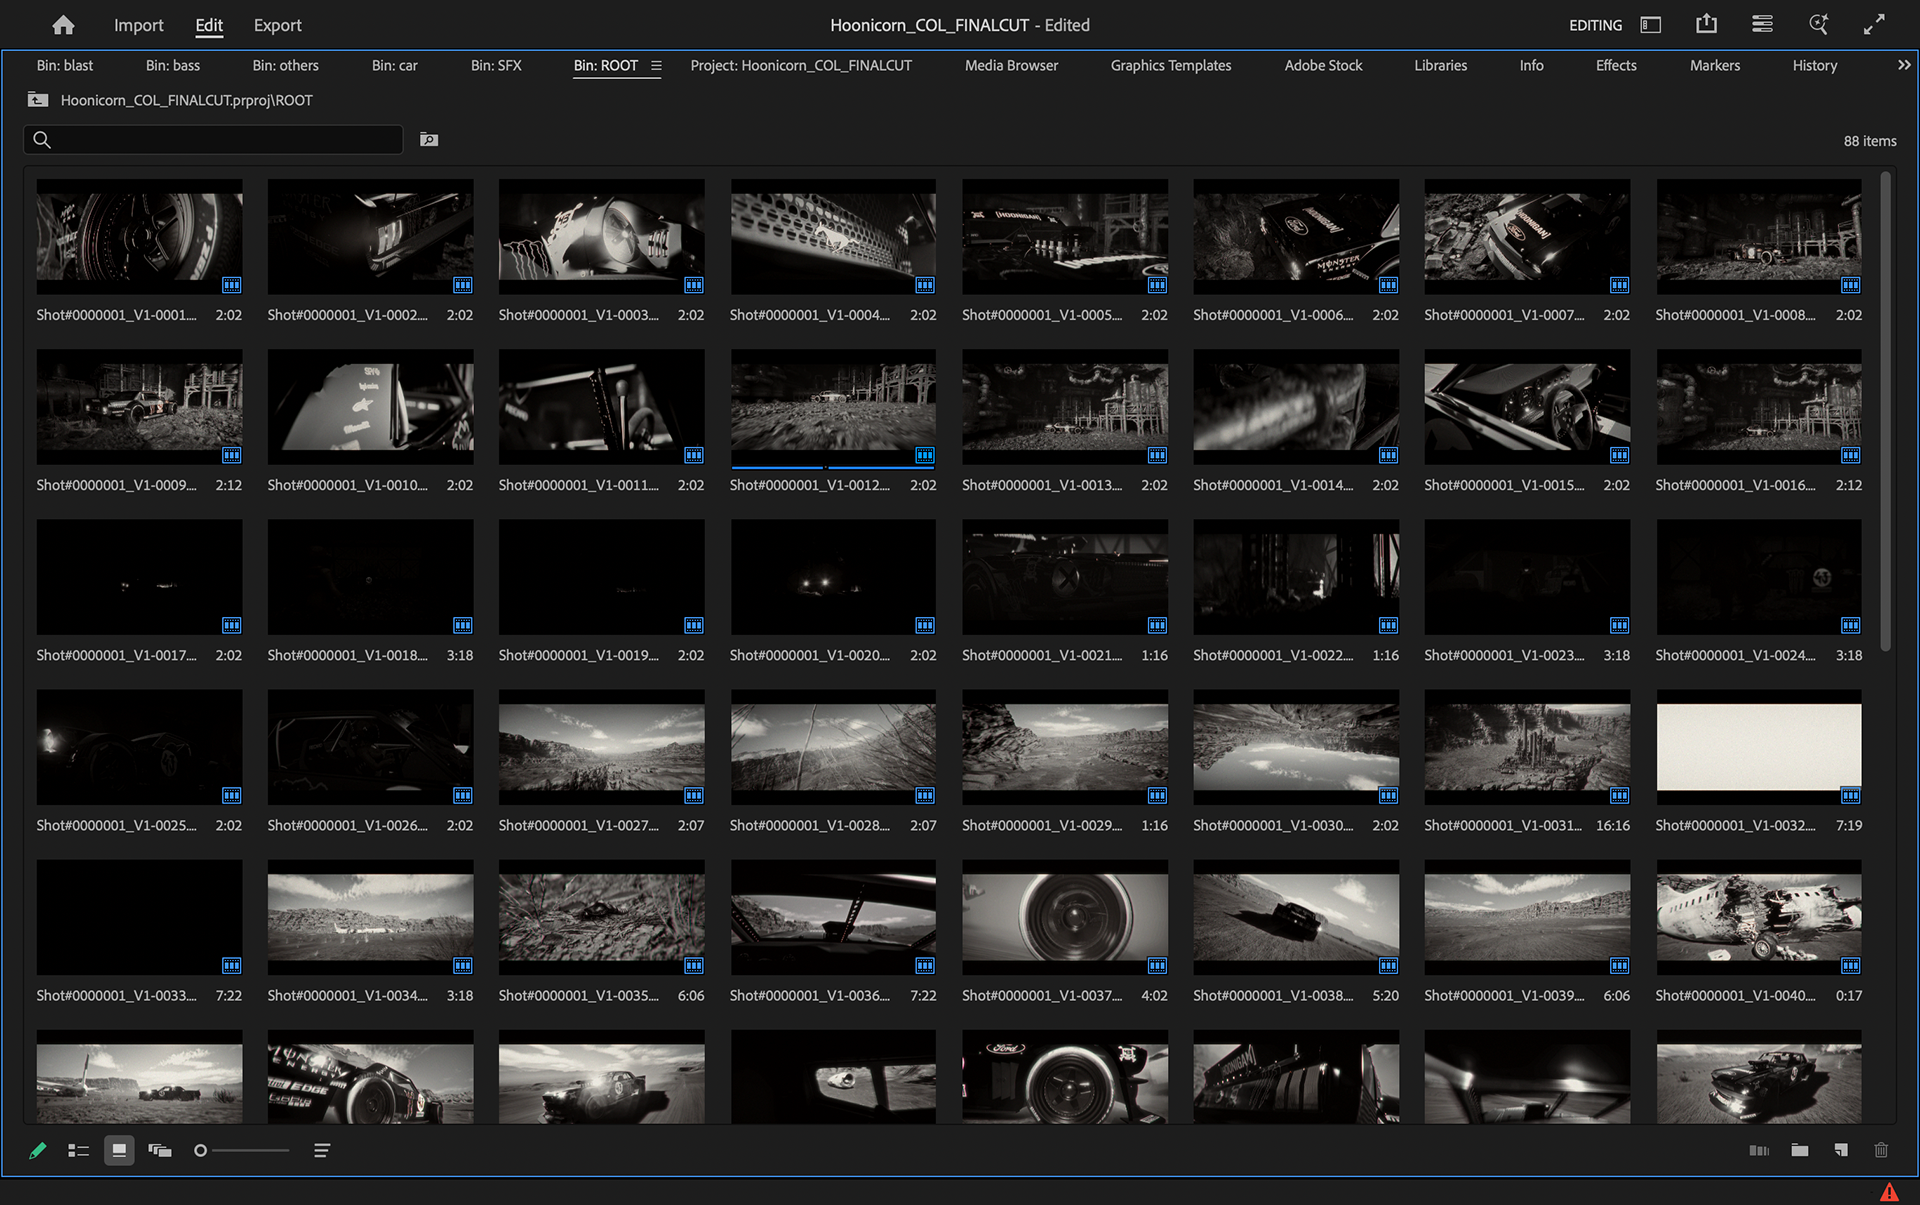This screenshot has width=1920, height=1205.
Task: Open the Quick Export share icon
Action: click(x=1706, y=24)
